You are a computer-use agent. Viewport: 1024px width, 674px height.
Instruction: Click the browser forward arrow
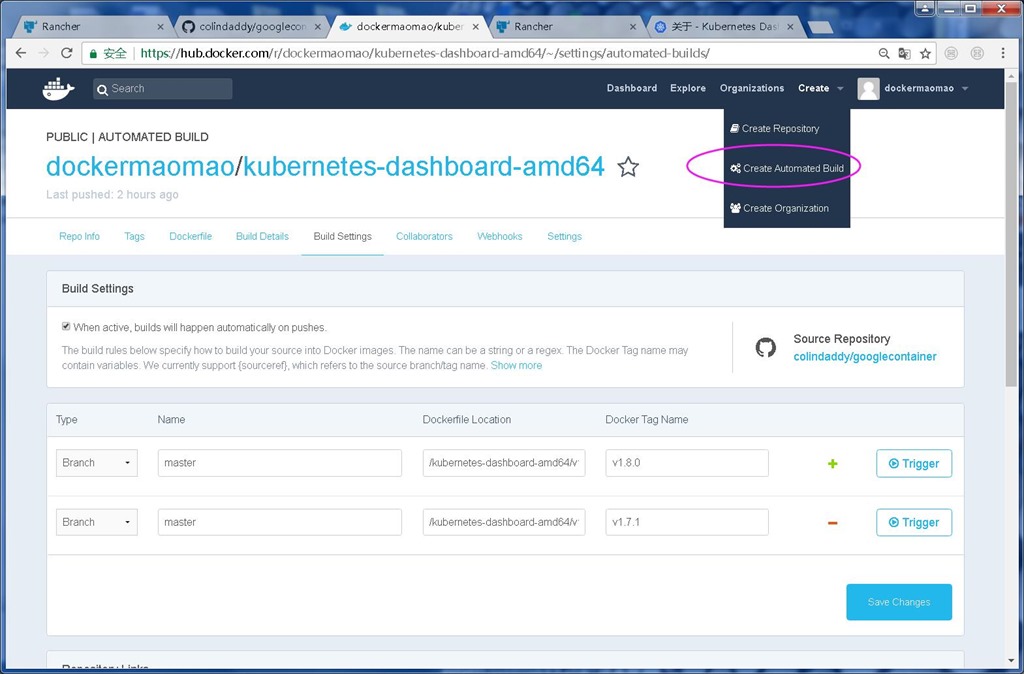click(44, 53)
